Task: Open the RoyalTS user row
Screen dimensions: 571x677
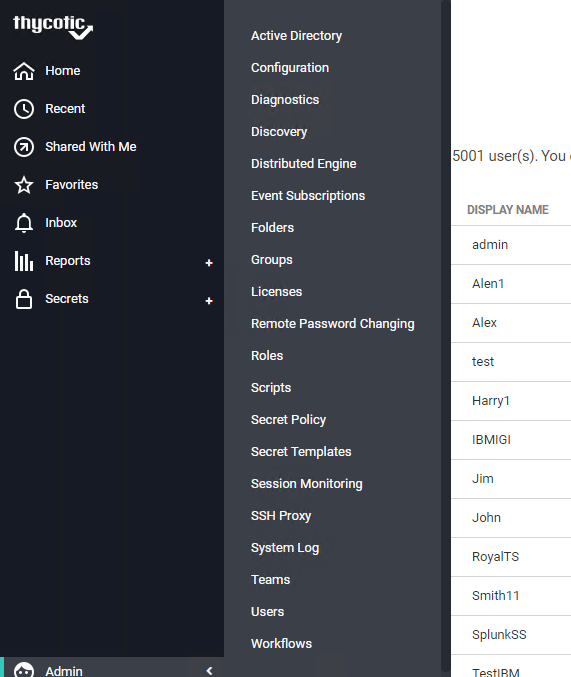Action: tap(511, 557)
